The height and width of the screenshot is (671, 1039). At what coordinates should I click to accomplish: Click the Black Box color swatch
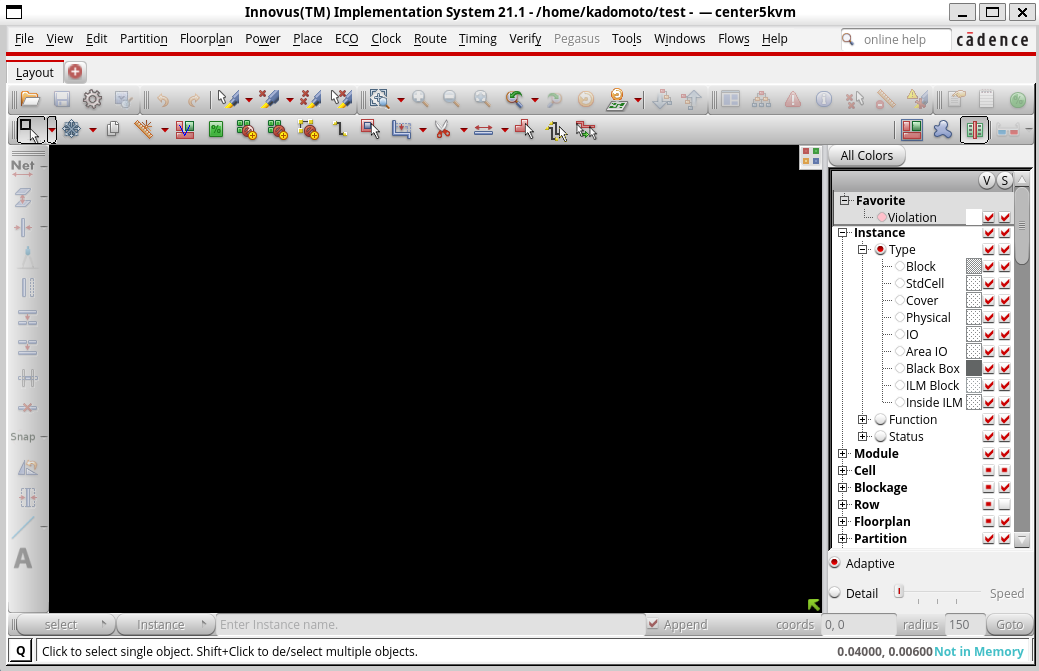click(x=973, y=368)
